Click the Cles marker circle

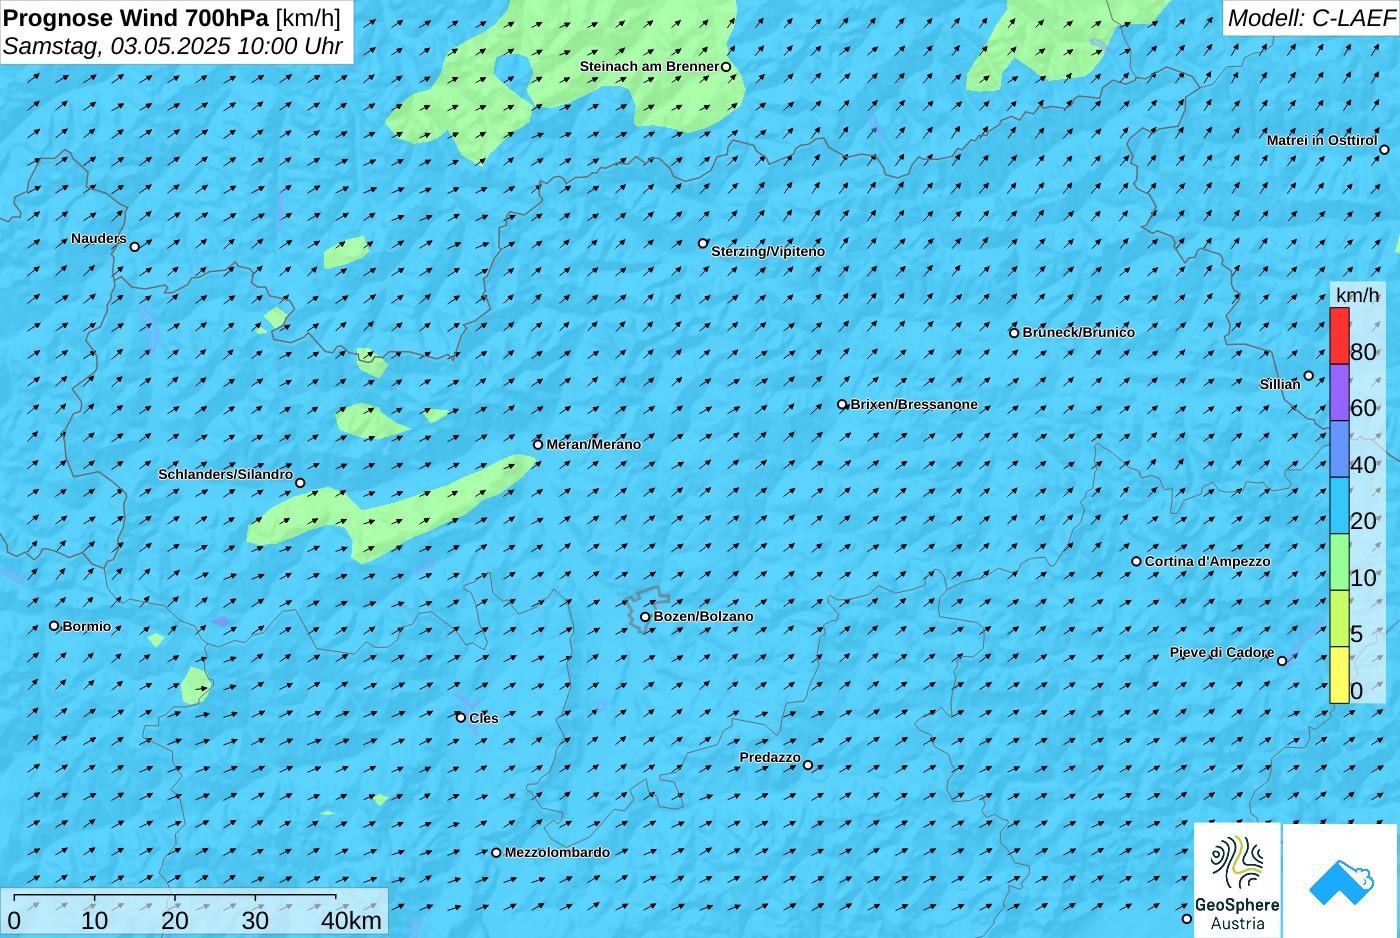tap(461, 718)
